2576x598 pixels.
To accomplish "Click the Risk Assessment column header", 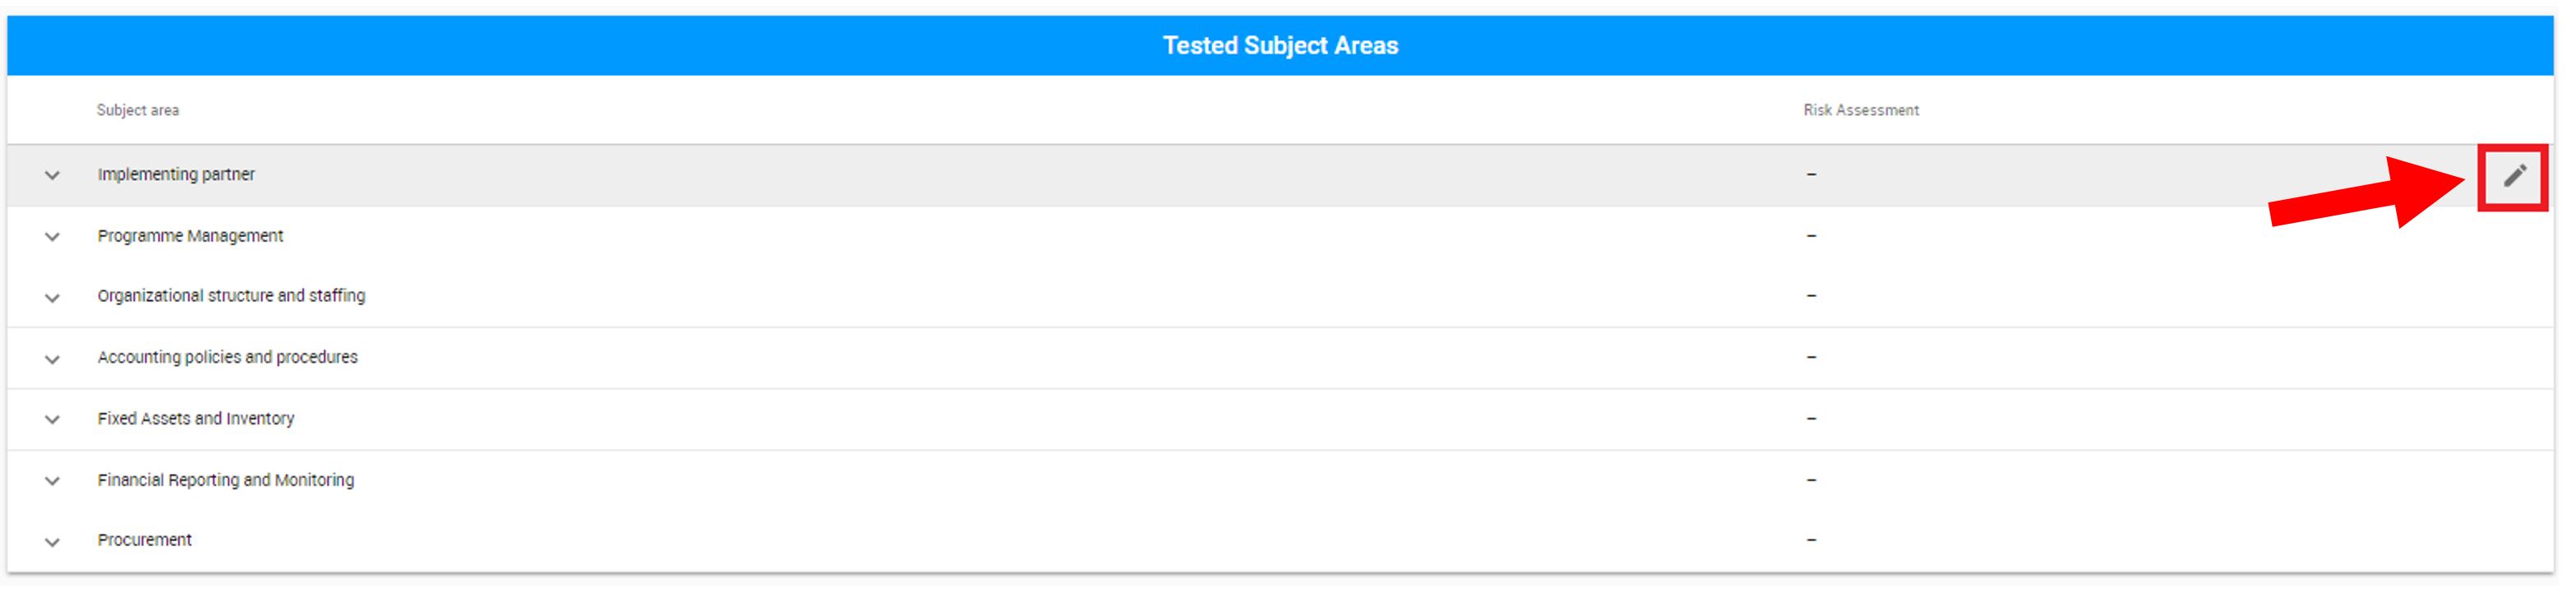I will (1861, 110).
